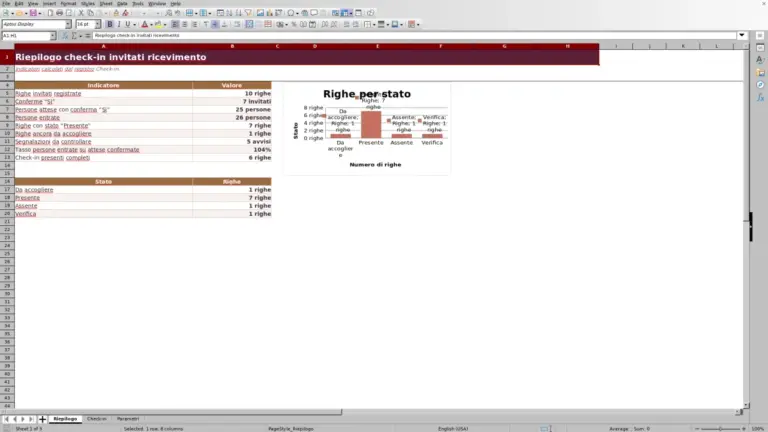Click the Print icon in toolbar
This screenshot has height=432, width=768.
tap(59, 13)
